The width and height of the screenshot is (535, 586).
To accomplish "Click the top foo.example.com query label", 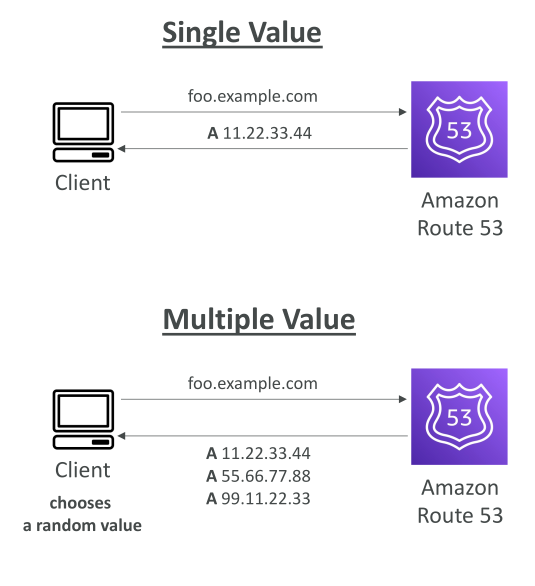I will tap(253, 96).
